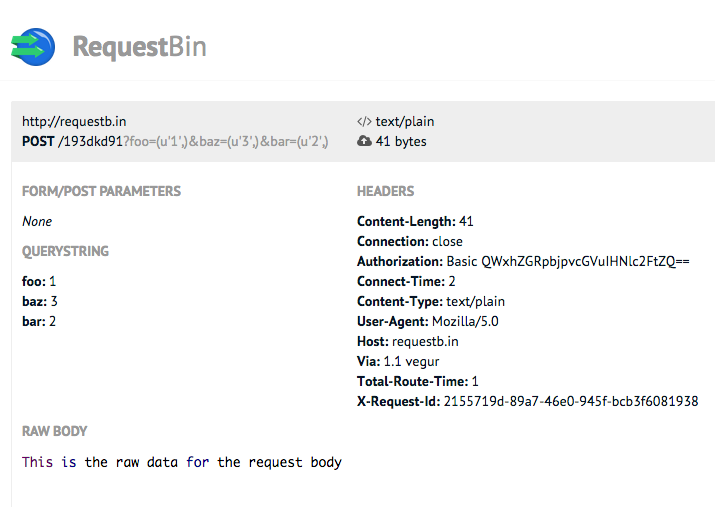
Task: Select the bar: 2 querystring row
Action: pyautogui.click(x=39, y=321)
